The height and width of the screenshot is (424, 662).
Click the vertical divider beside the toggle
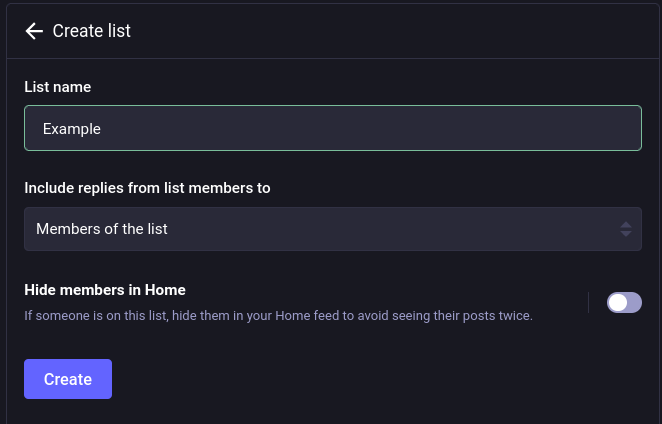(x=588, y=302)
